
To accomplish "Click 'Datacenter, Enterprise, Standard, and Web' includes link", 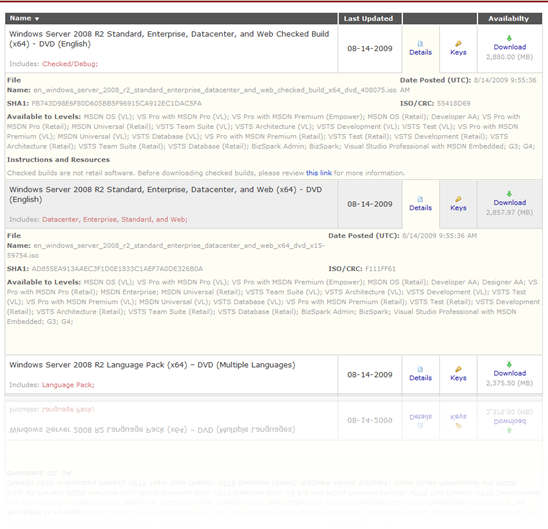I will click(x=115, y=219).
